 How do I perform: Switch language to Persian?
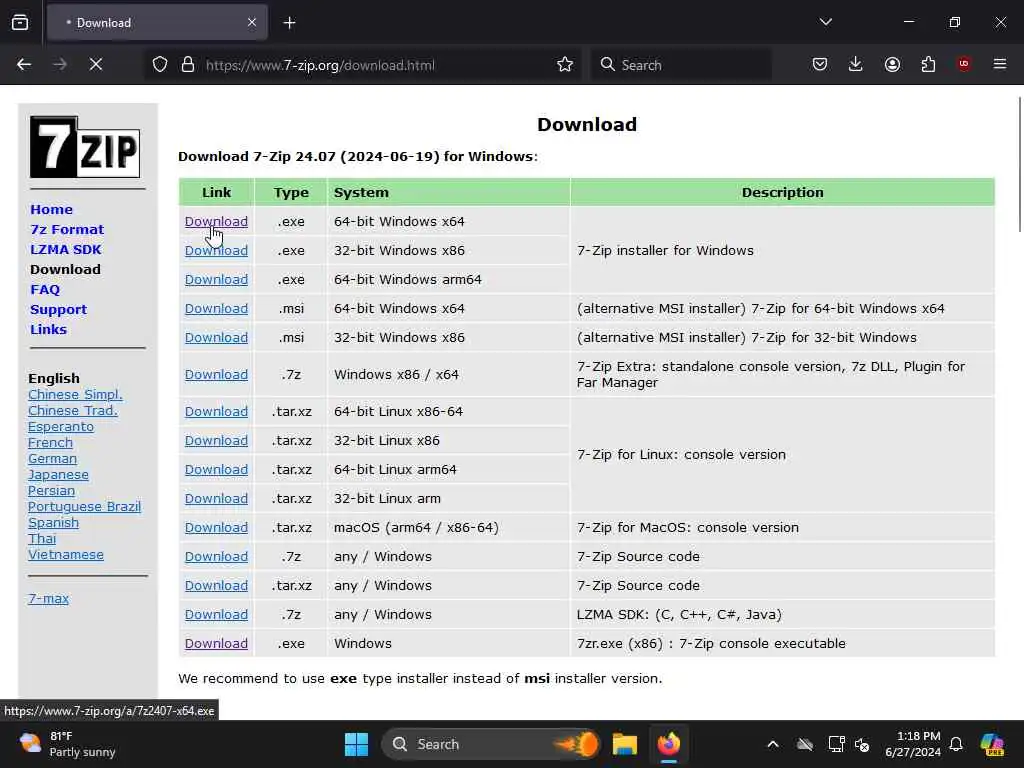coord(51,490)
